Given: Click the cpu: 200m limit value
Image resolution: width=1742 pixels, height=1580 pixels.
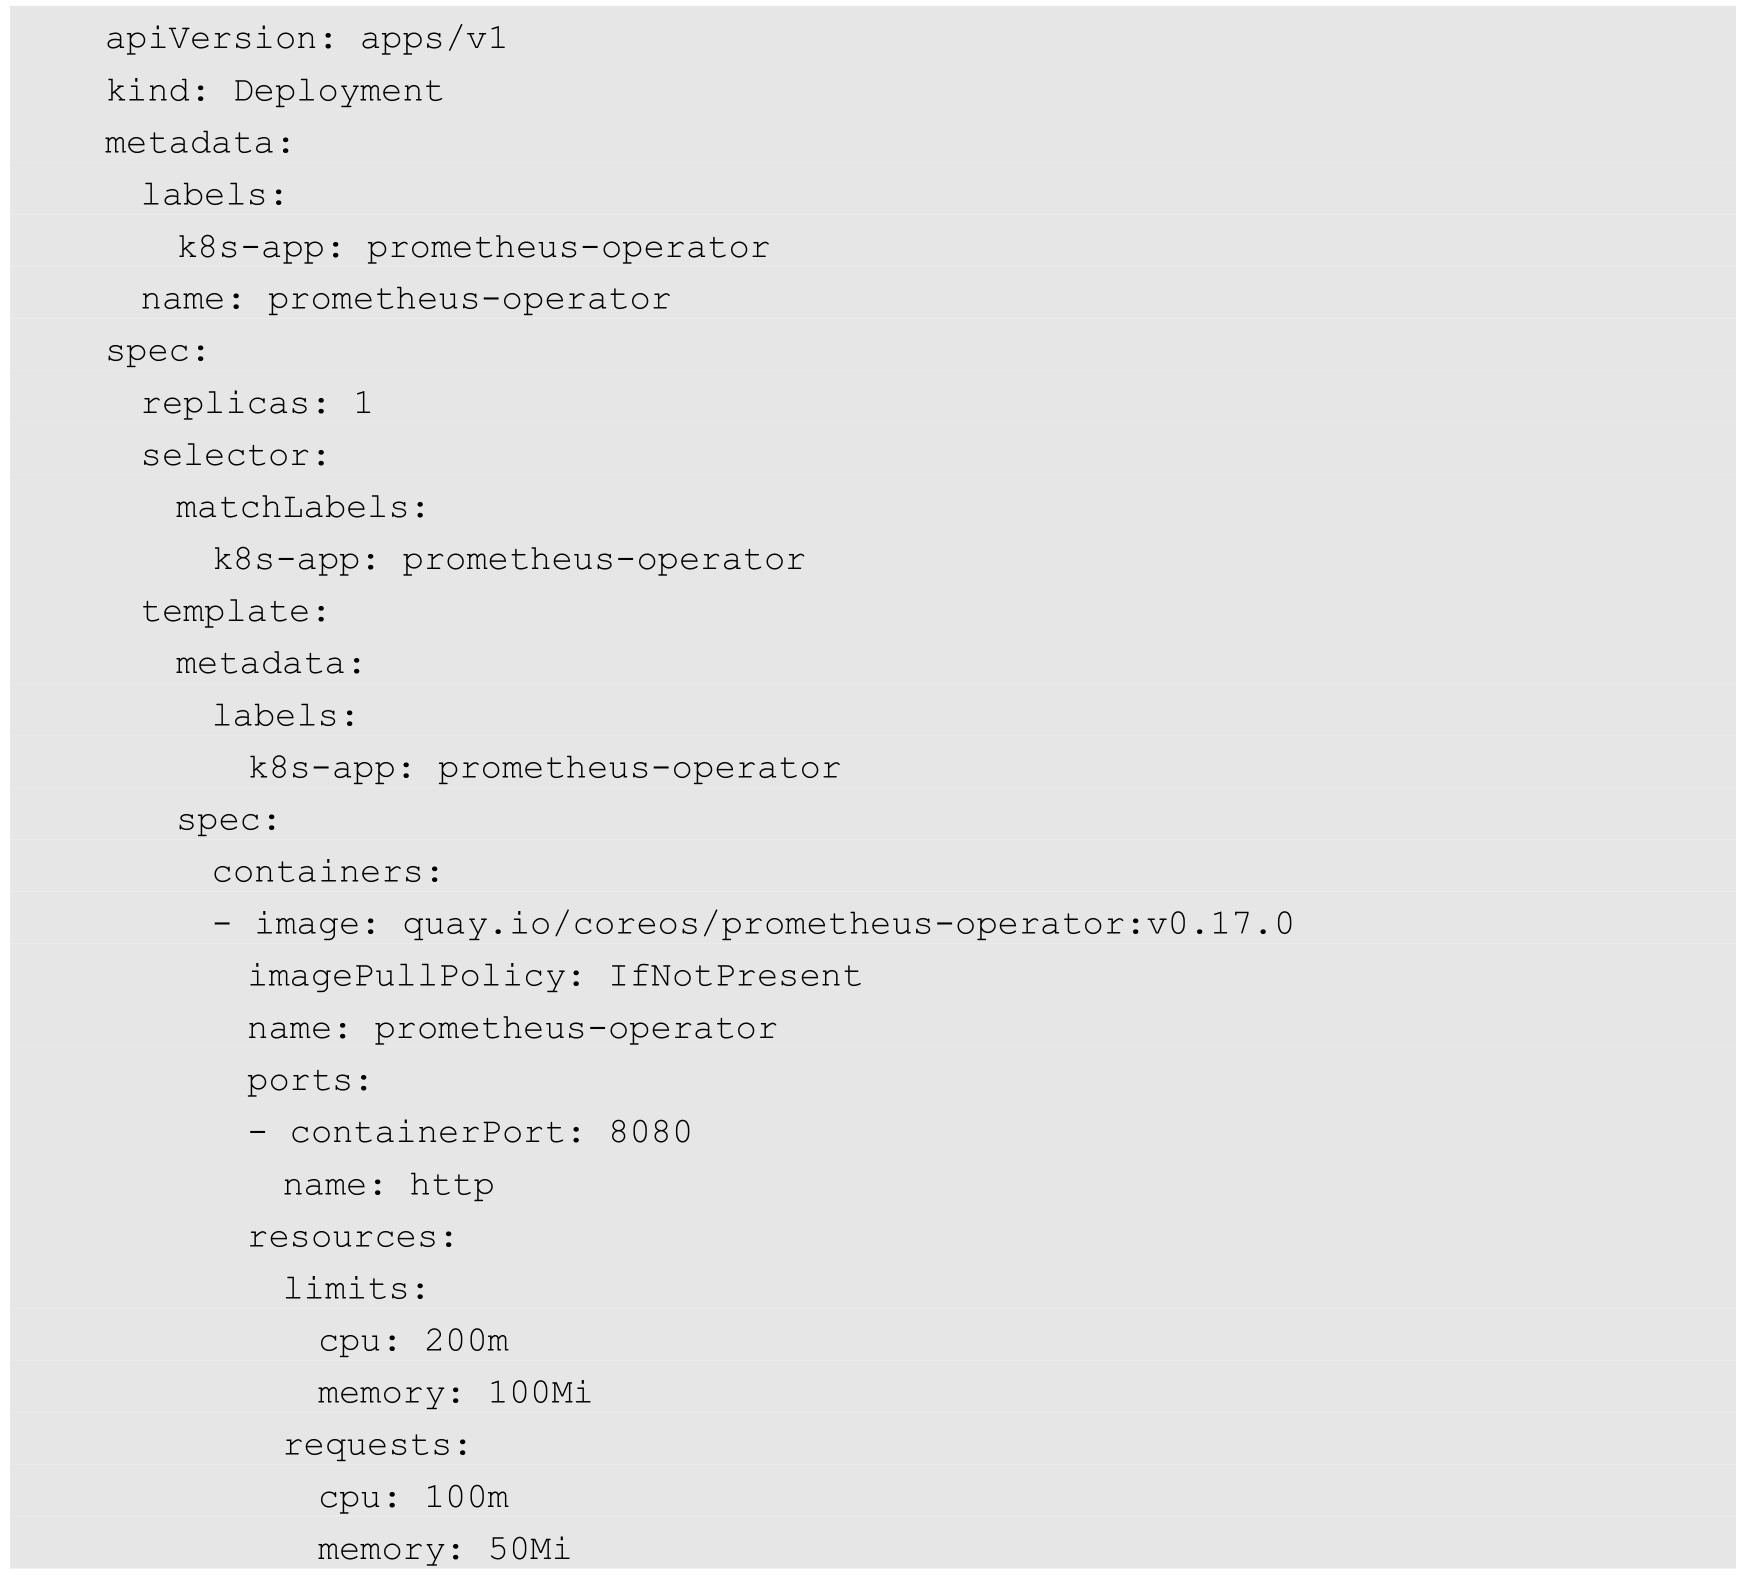Looking at the screenshot, I should point(466,1340).
